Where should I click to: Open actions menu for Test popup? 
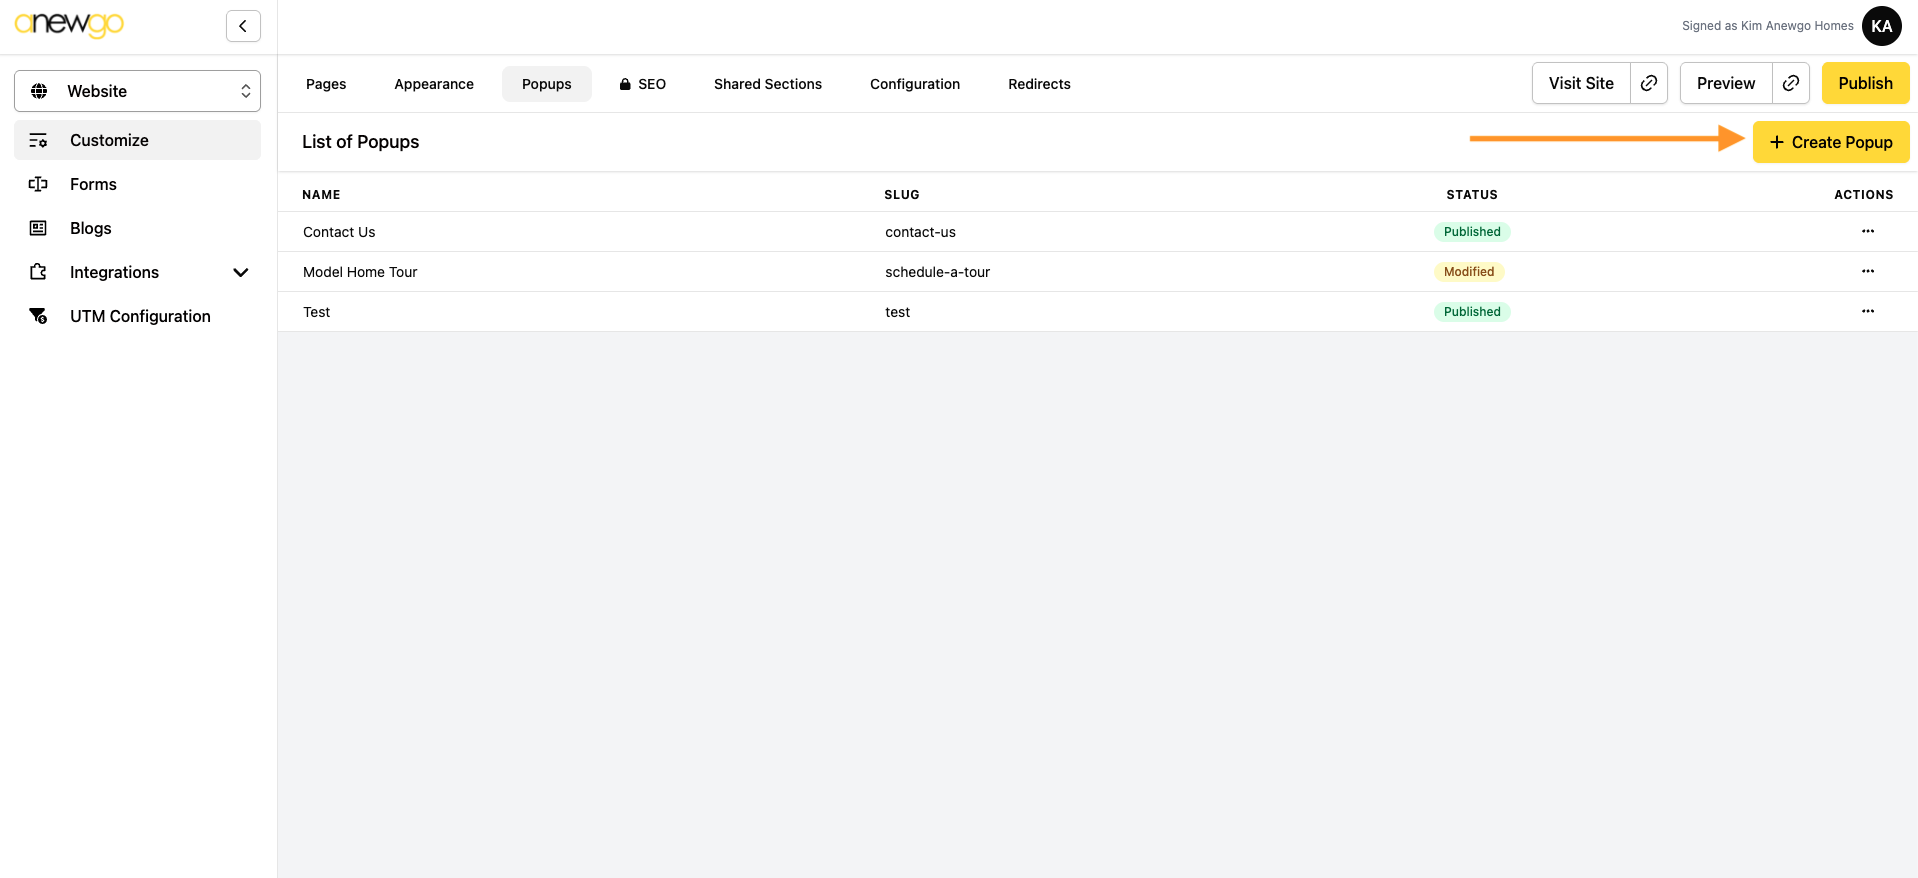click(1867, 311)
